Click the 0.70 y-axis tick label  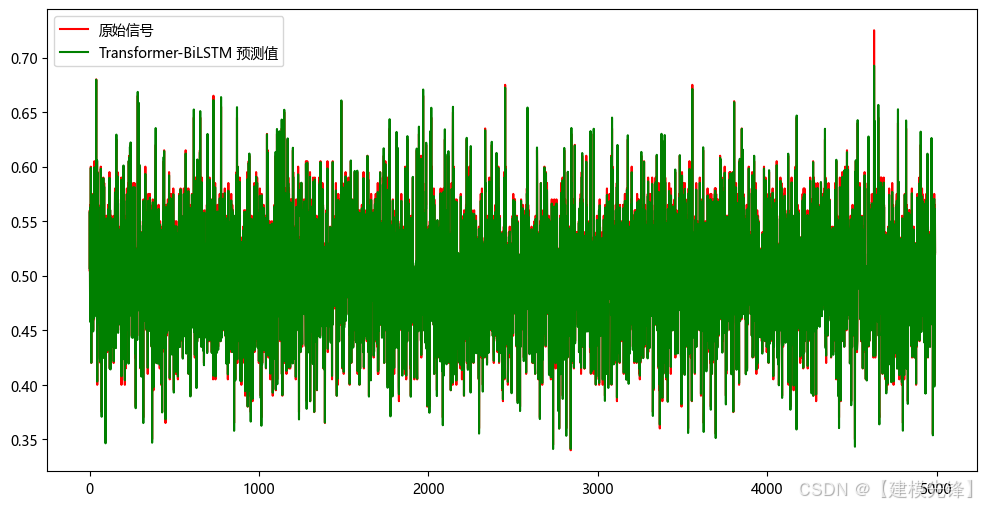25,59
